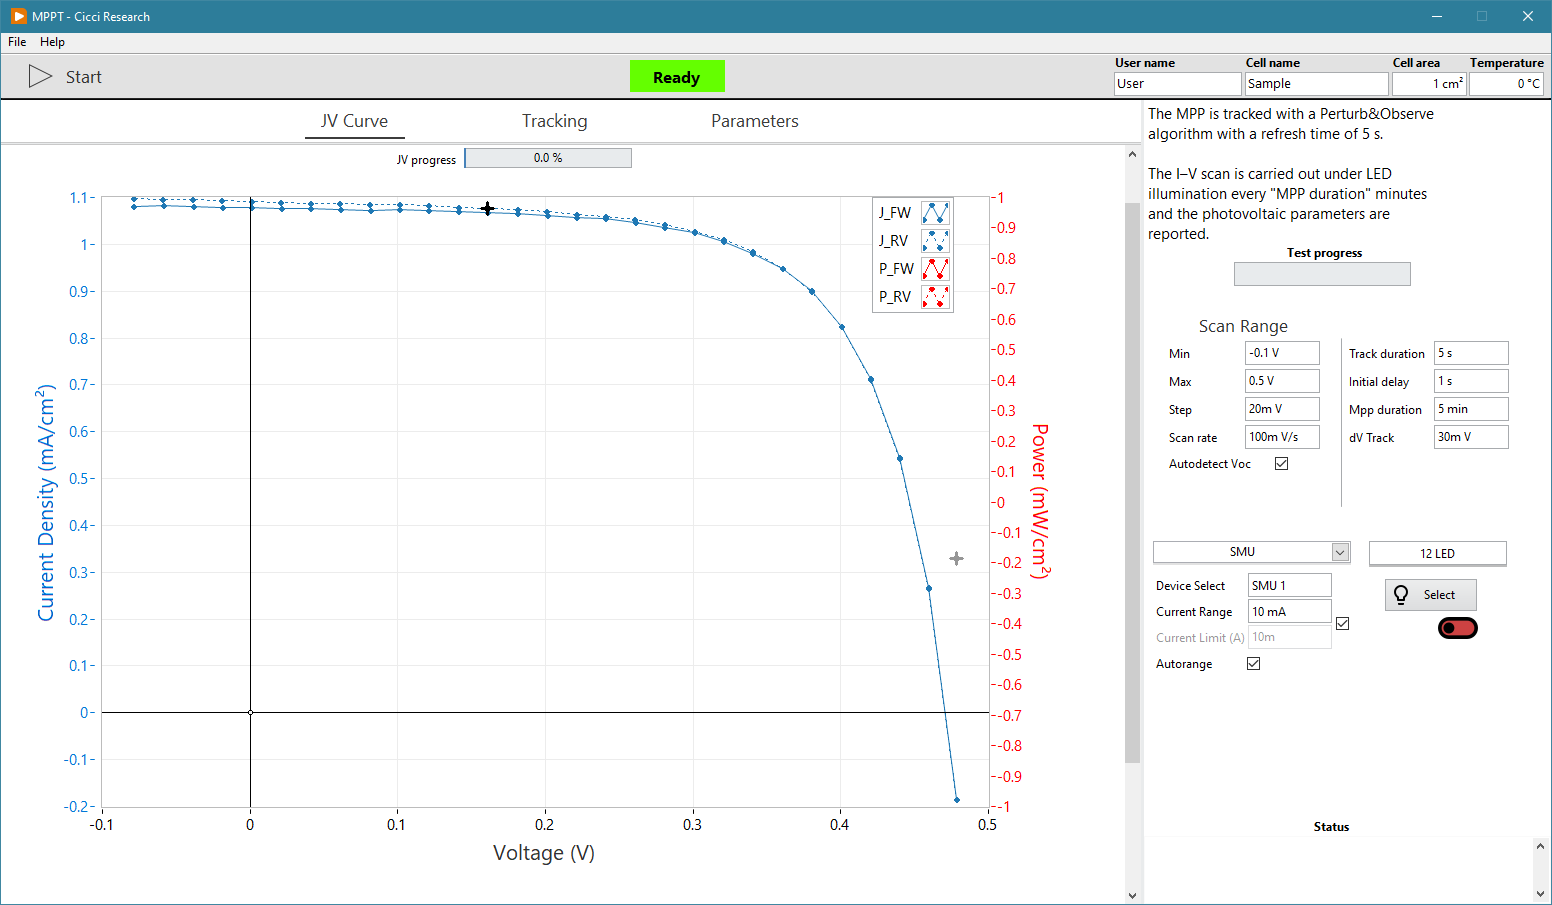Click the red P_FW legend icon
The height and width of the screenshot is (905, 1552).
935,268
